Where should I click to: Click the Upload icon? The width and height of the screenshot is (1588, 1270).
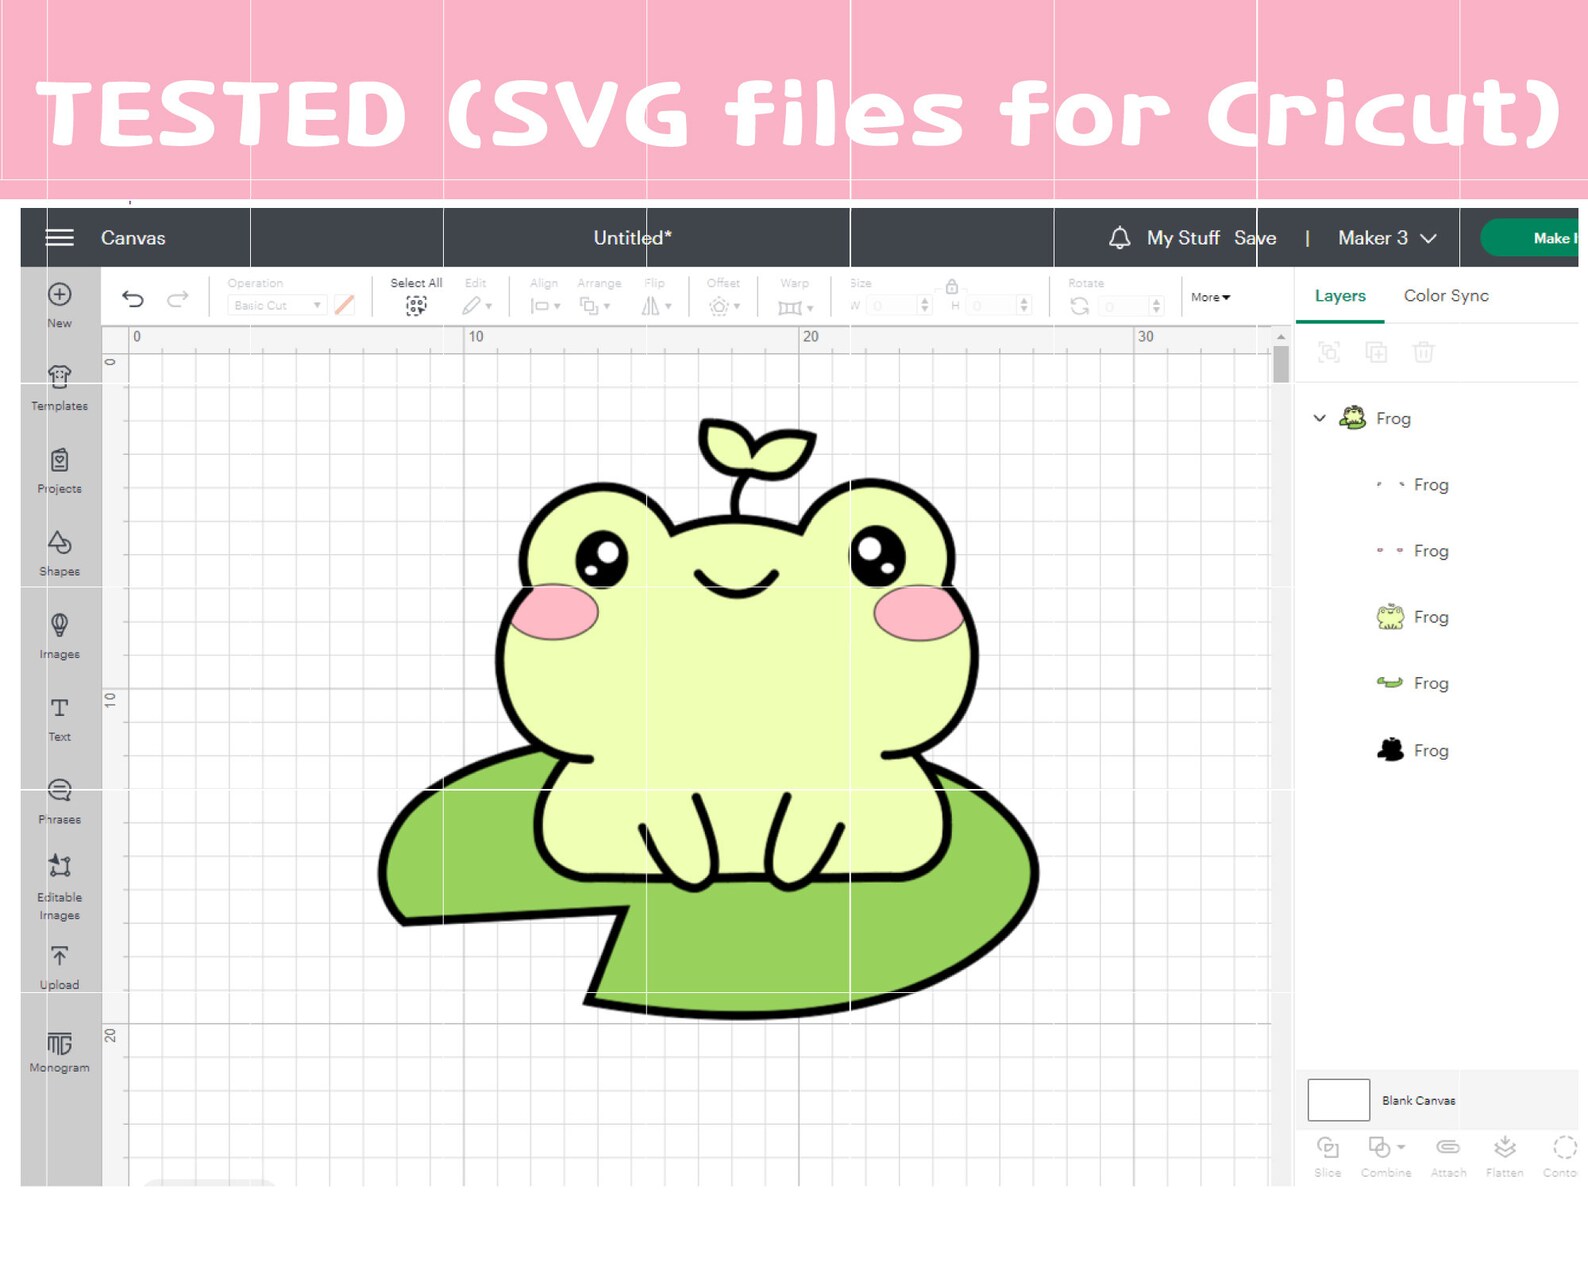pyautogui.click(x=59, y=956)
